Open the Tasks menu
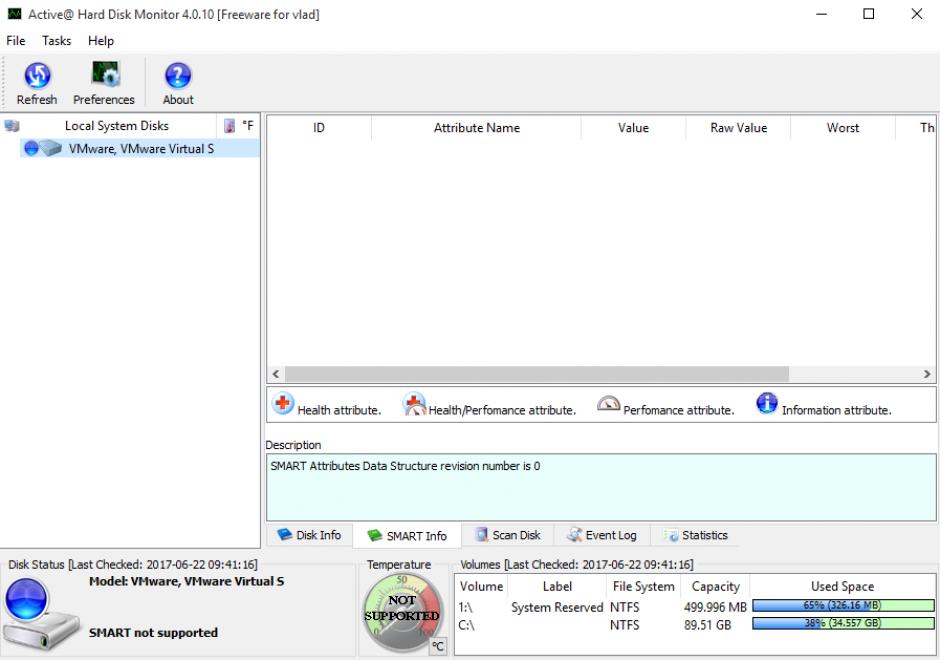This screenshot has height=660, width=940. pos(56,41)
